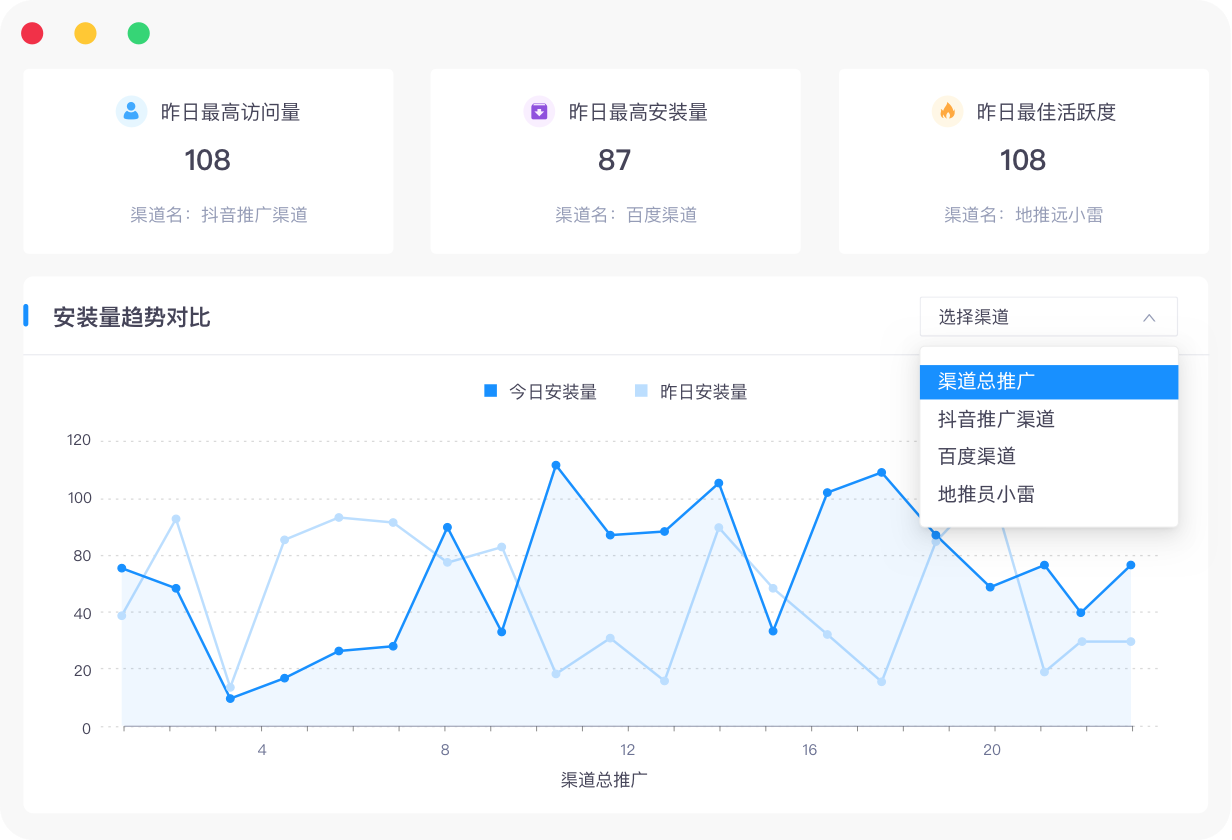Select 渠道总推广 from the dropdown list
The height and width of the screenshot is (840, 1232).
pos(1048,382)
